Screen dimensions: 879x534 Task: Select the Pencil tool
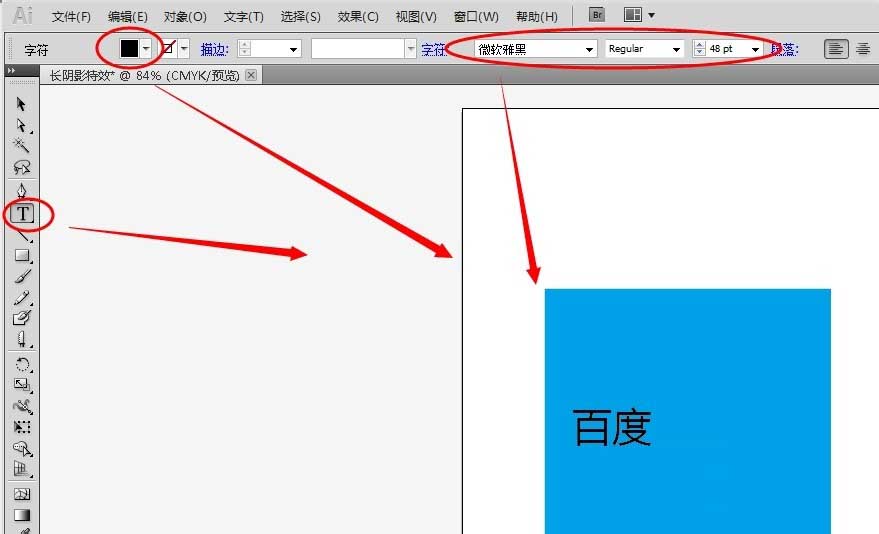[22, 298]
